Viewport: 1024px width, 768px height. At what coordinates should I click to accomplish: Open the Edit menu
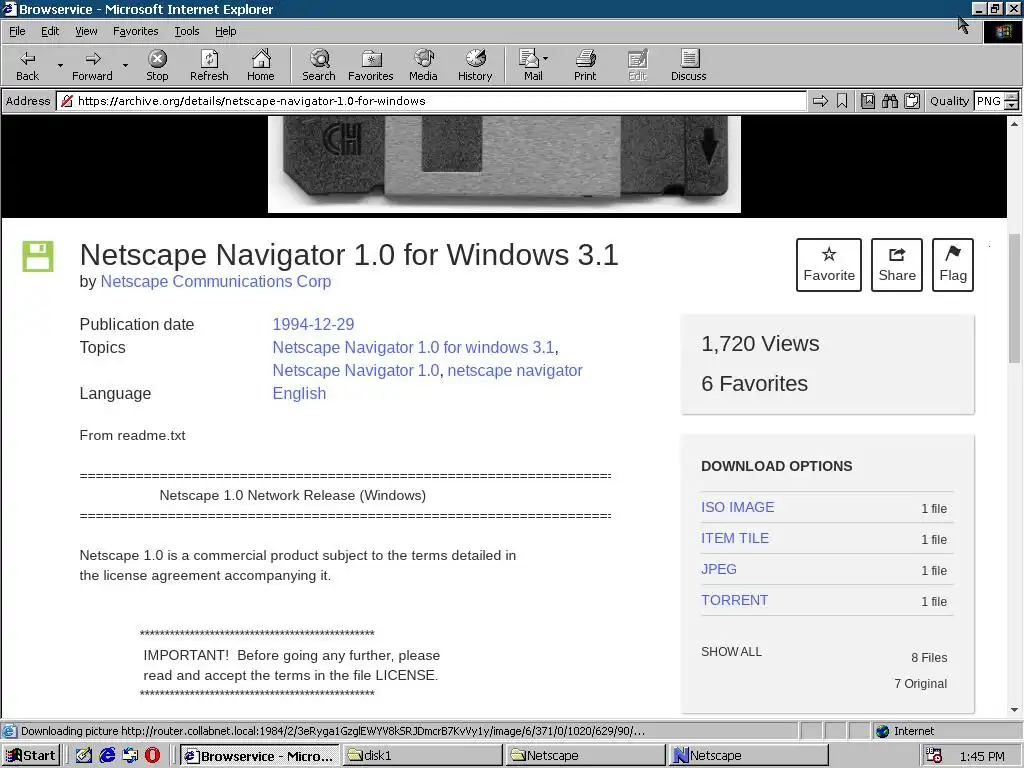click(x=50, y=31)
